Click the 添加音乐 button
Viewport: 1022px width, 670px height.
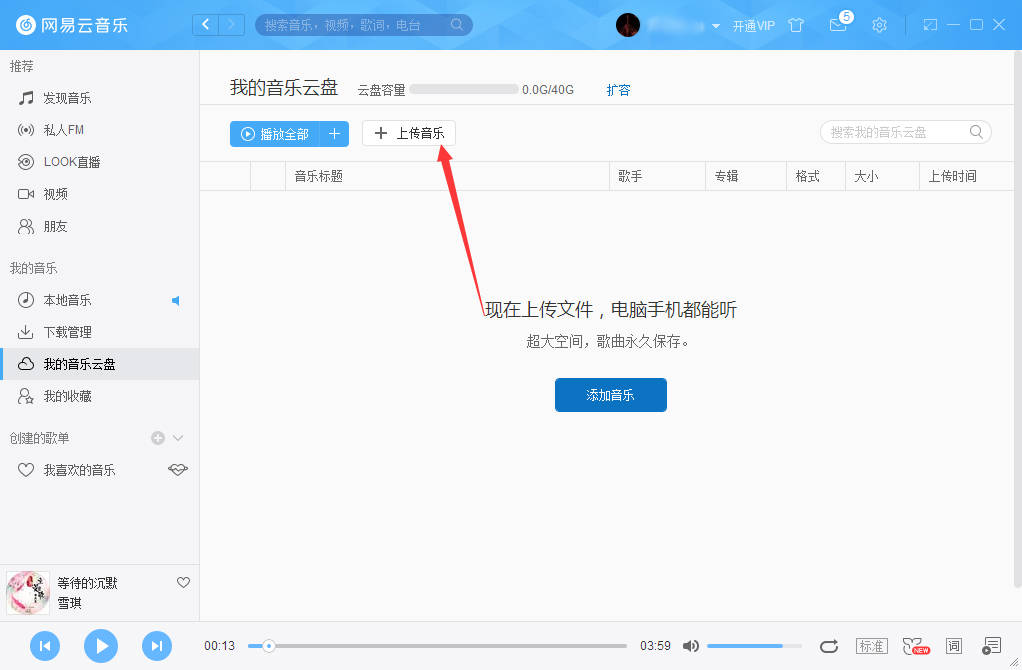[x=610, y=395]
